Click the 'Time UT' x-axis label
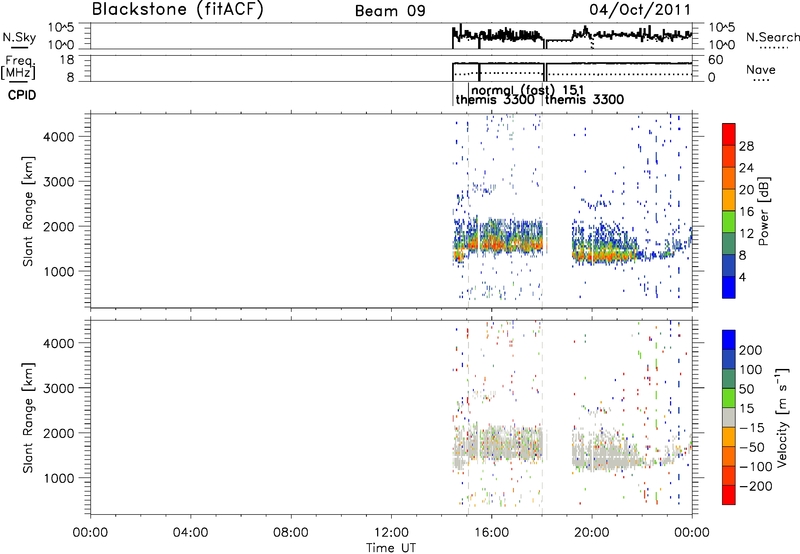The width and height of the screenshot is (800, 554). pos(391,548)
